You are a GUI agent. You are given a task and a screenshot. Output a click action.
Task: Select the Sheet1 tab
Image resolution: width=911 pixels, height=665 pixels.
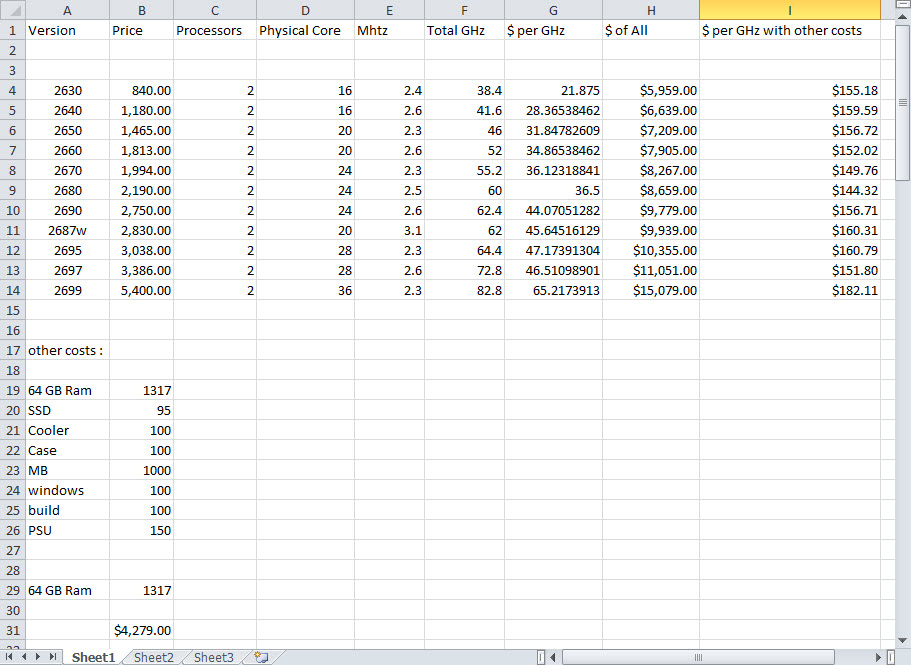[x=93, y=657]
